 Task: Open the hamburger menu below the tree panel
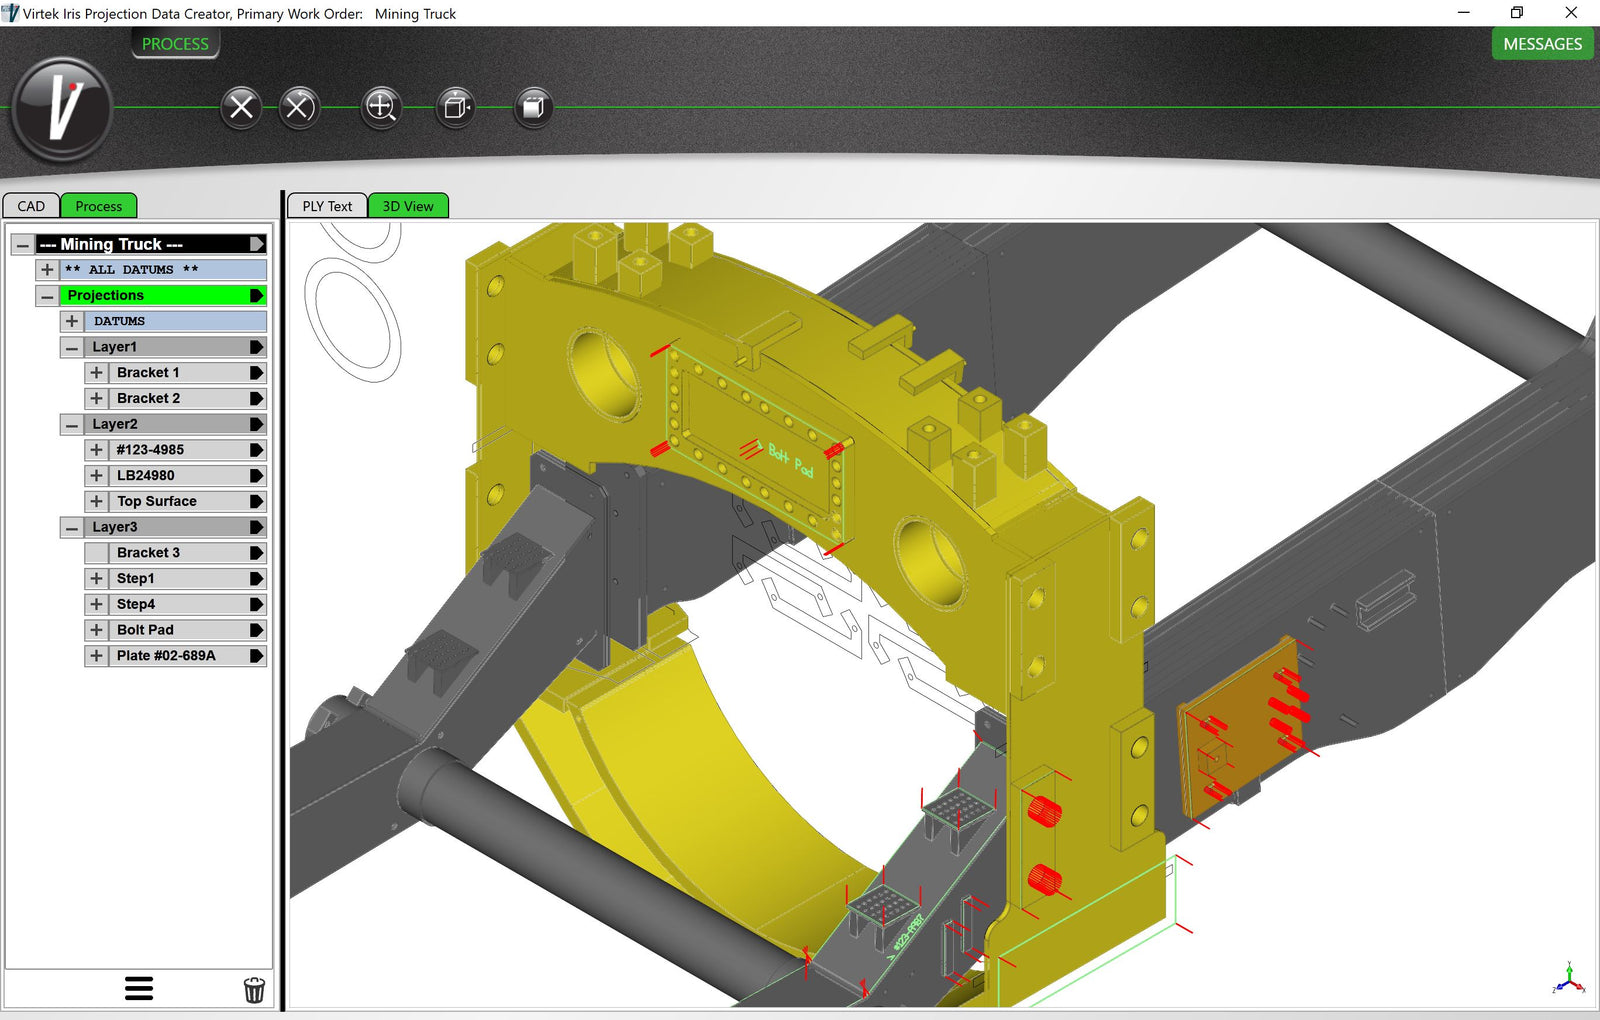click(139, 989)
